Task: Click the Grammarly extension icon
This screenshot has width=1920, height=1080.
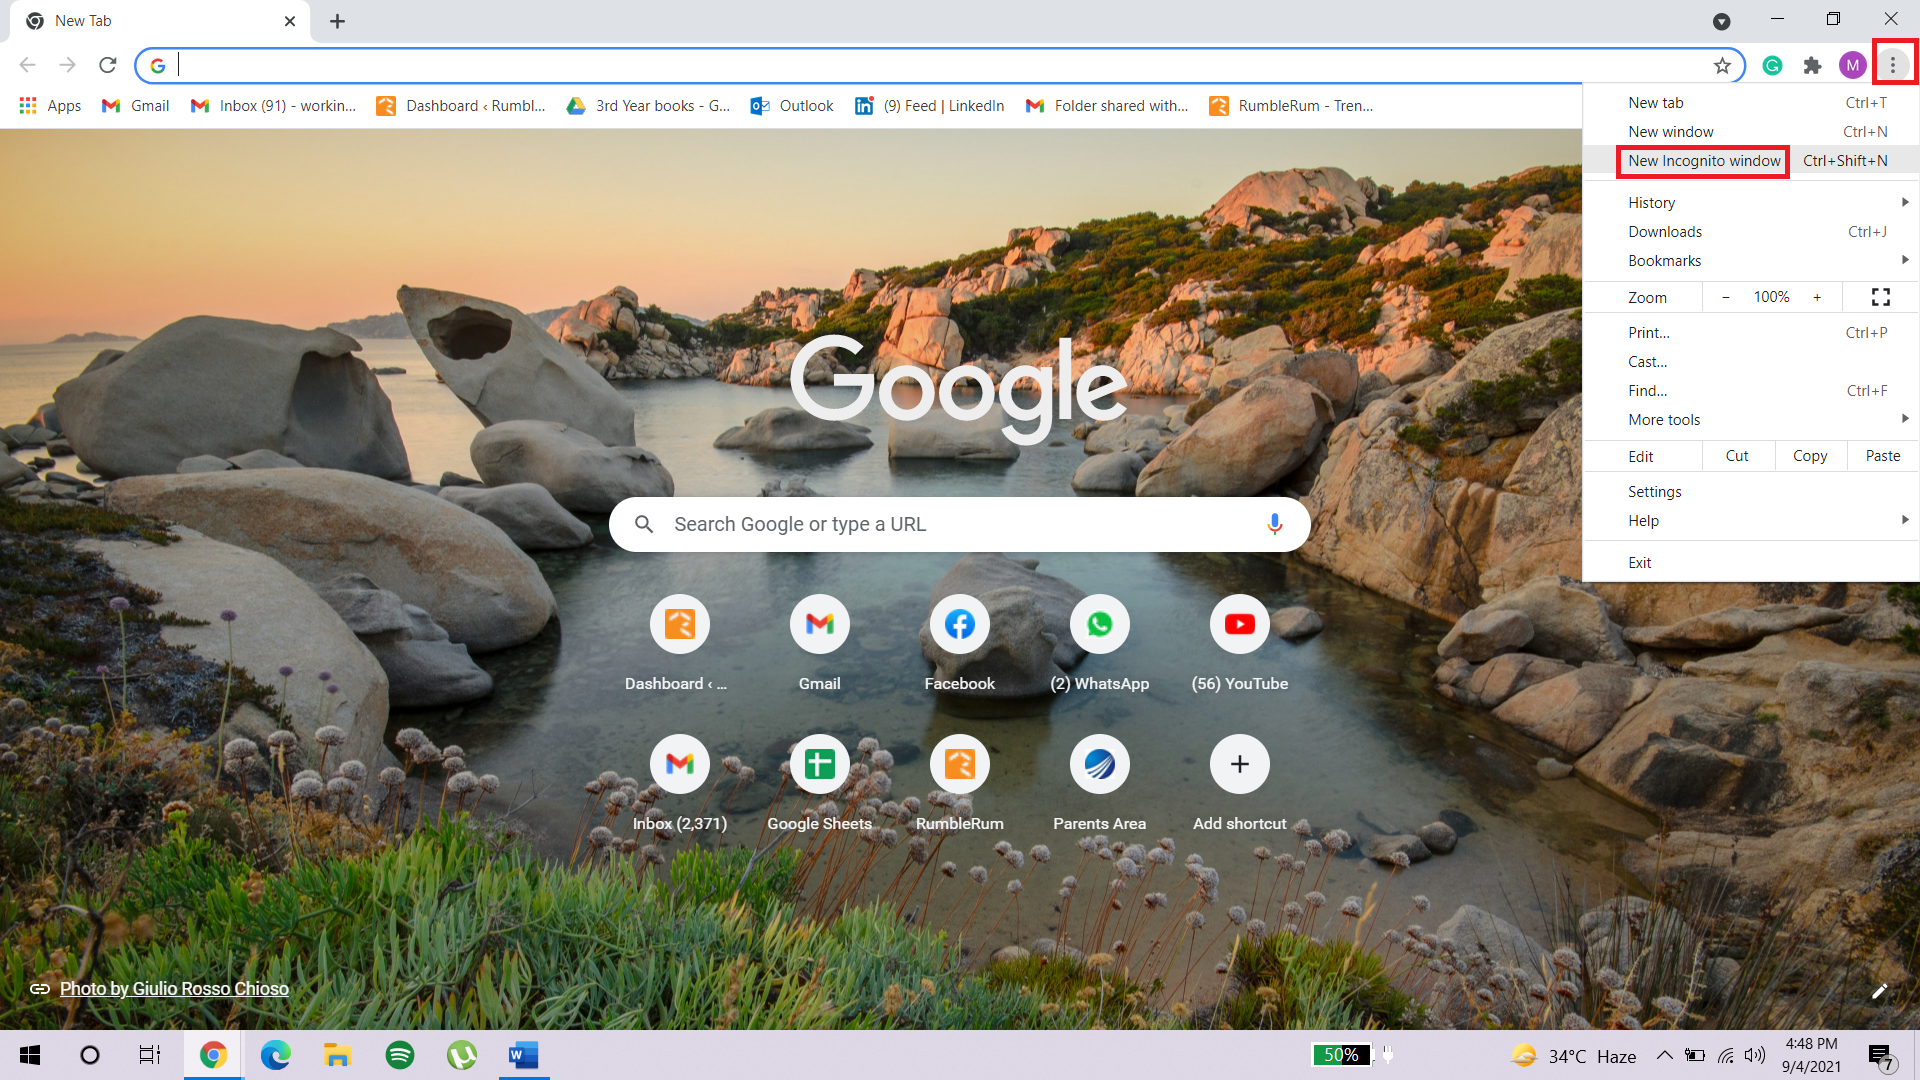Action: point(1772,66)
